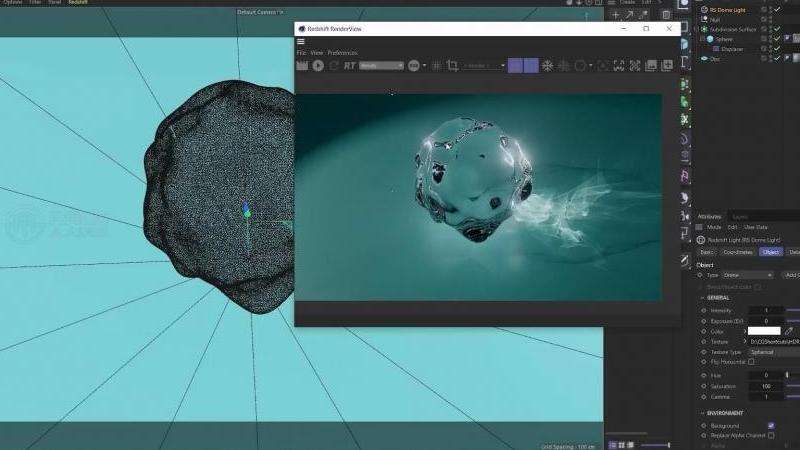Open the File menu in RenderView

tap(302, 53)
